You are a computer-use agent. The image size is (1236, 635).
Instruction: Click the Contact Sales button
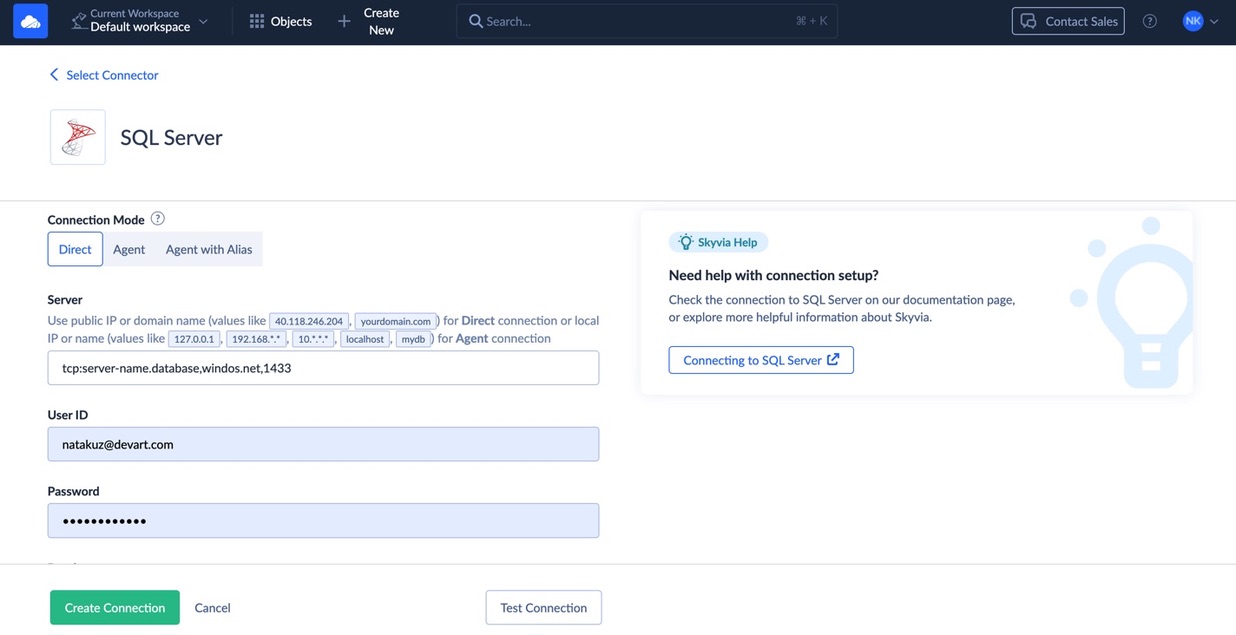(x=1067, y=21)
